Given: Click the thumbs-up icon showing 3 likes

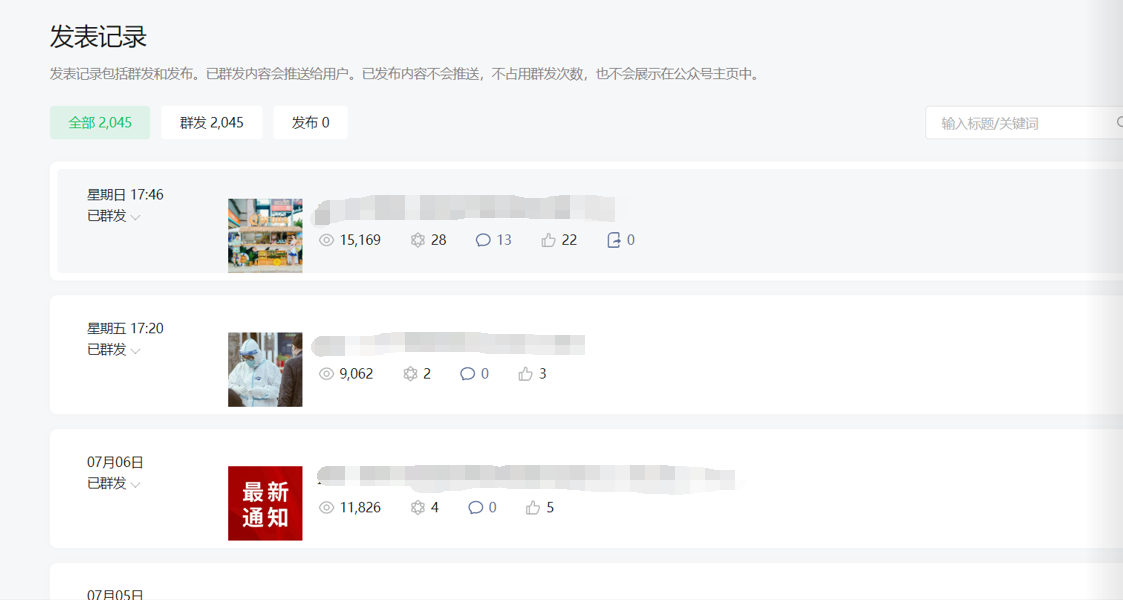Looking at the screenshot, I should pyautogui.click(x=526, y=374).
